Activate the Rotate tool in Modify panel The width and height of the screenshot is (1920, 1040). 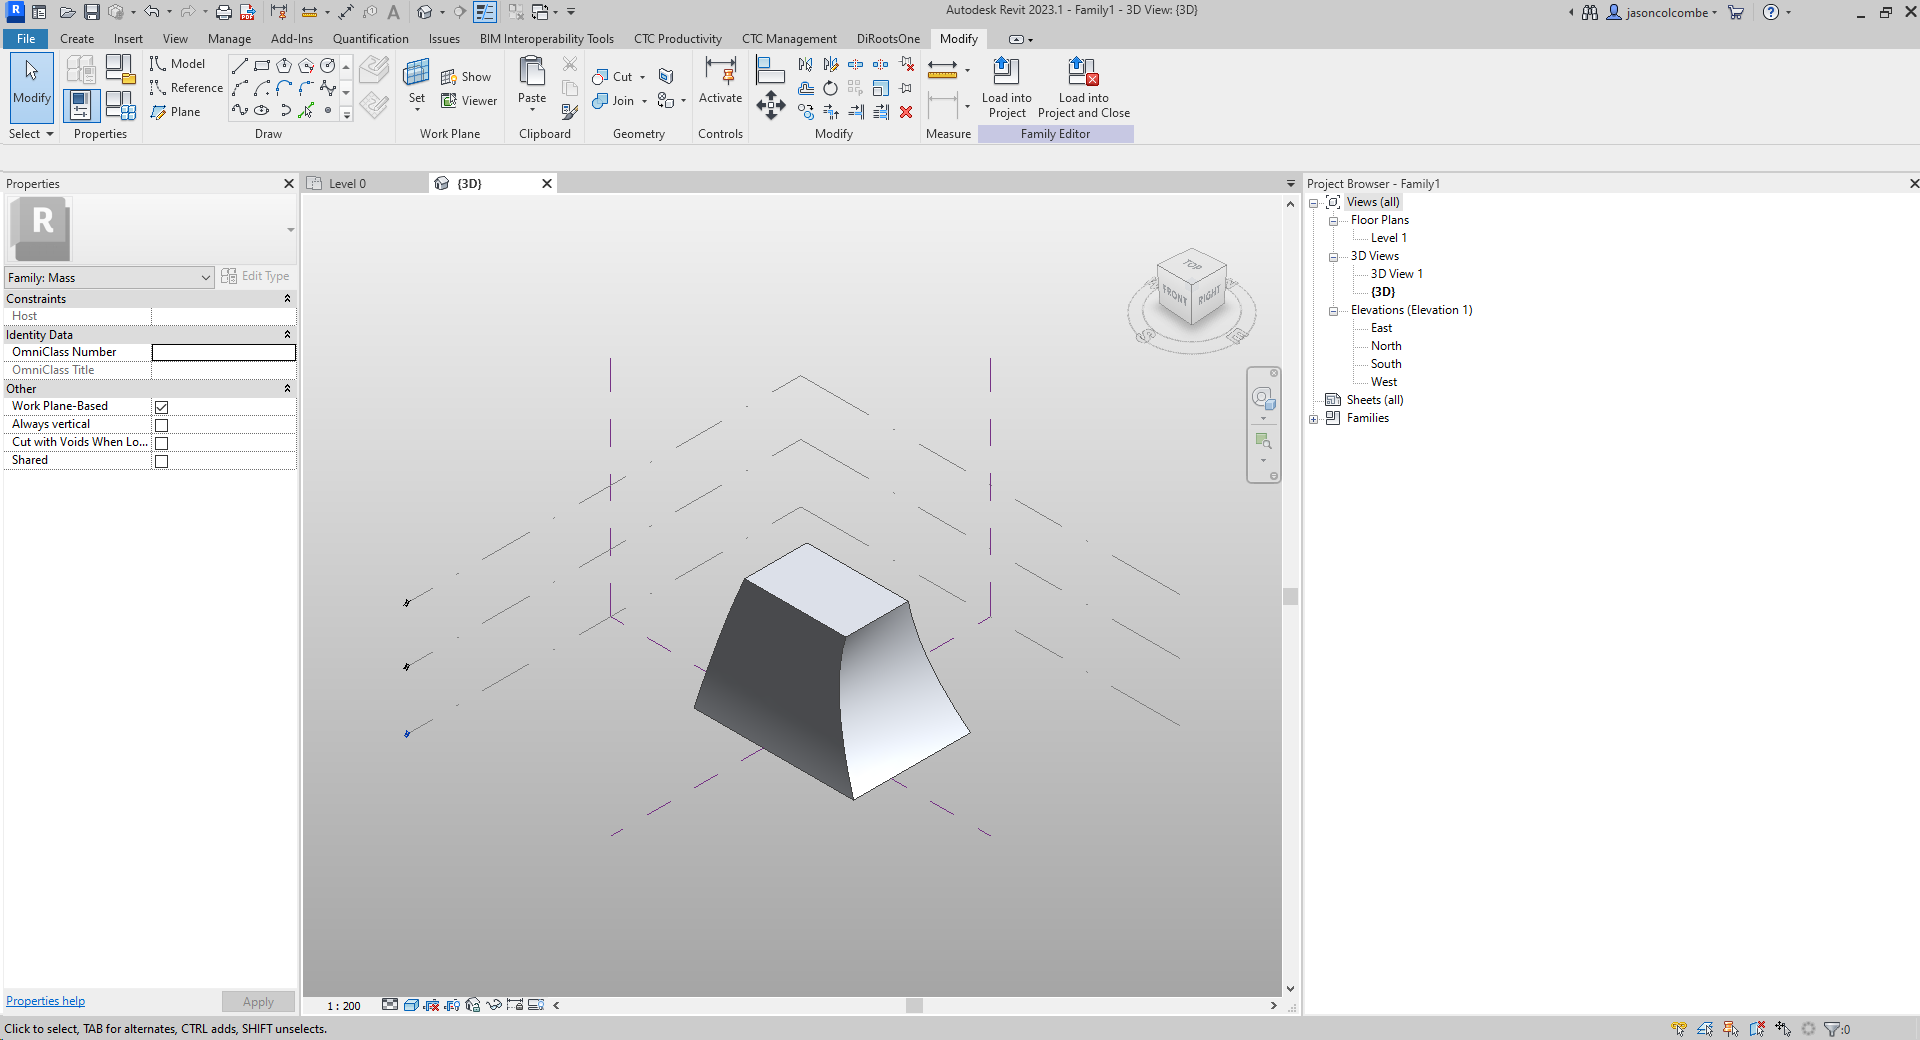coord(830,88)
